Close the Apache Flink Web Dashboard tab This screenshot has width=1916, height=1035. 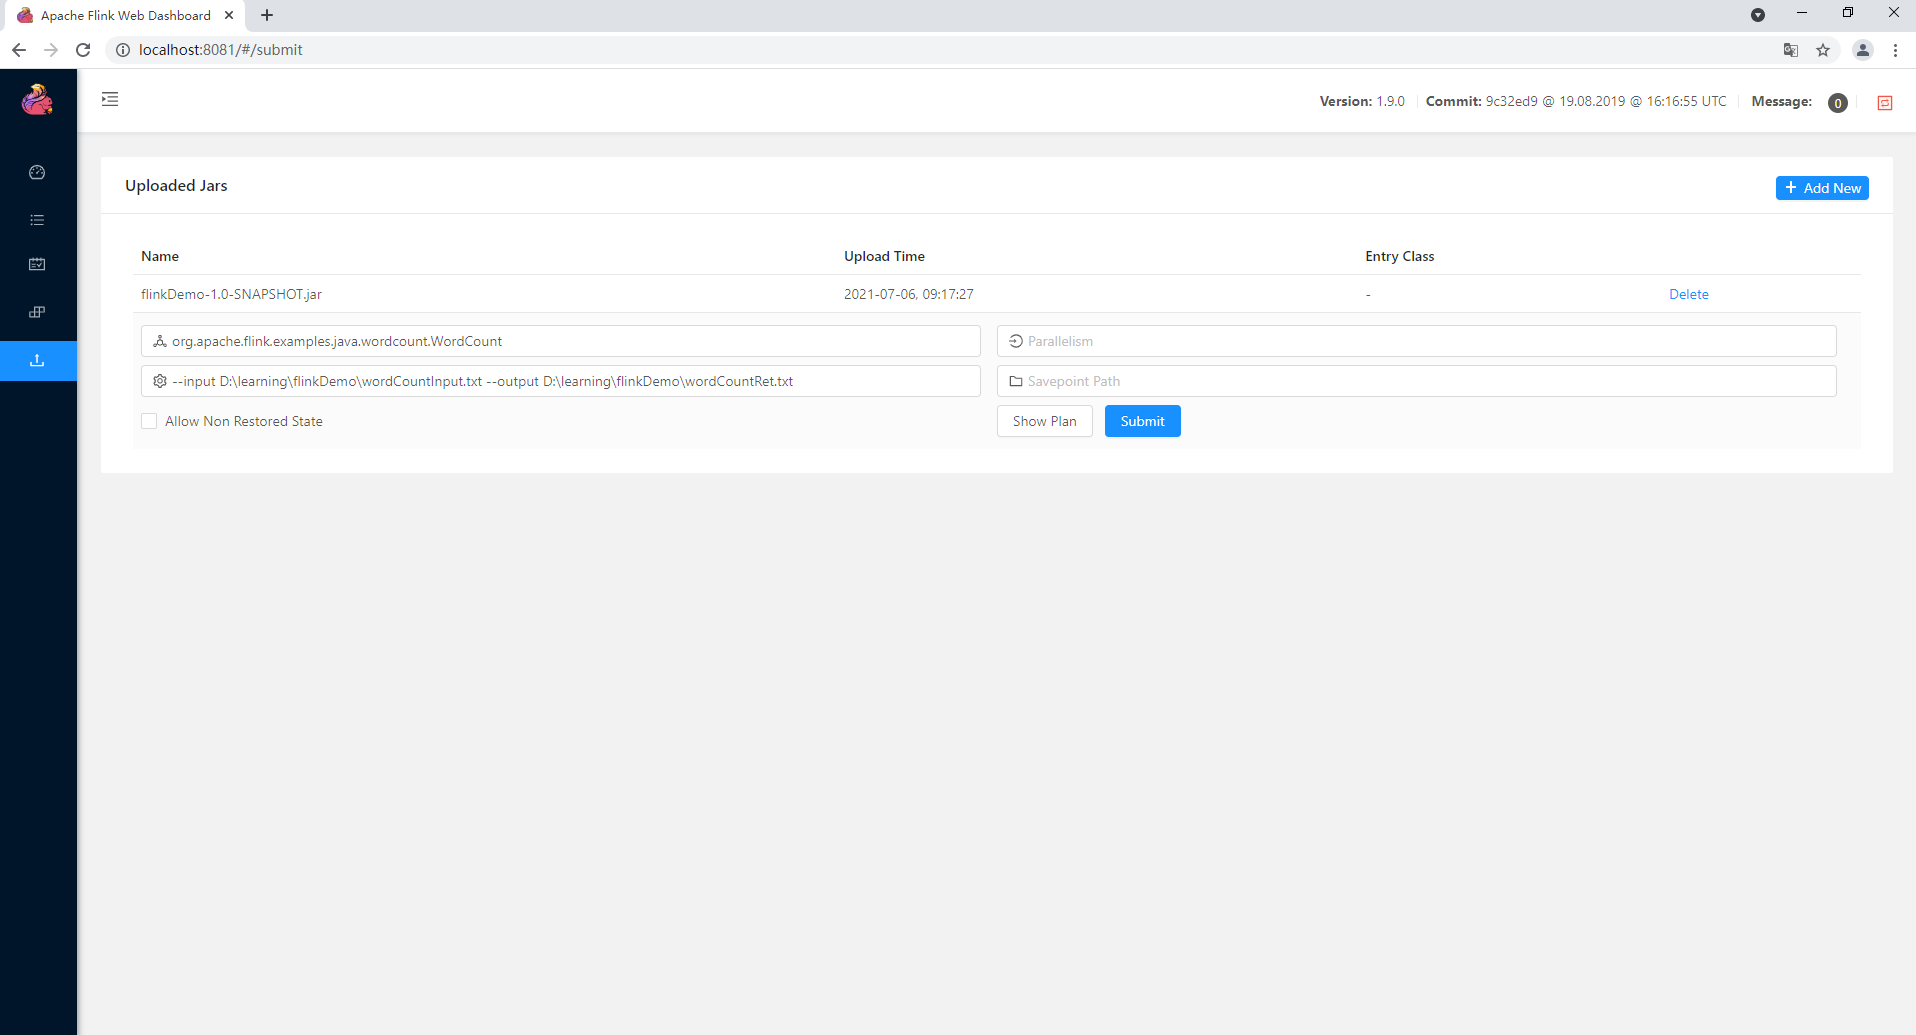tap(229, 15)
